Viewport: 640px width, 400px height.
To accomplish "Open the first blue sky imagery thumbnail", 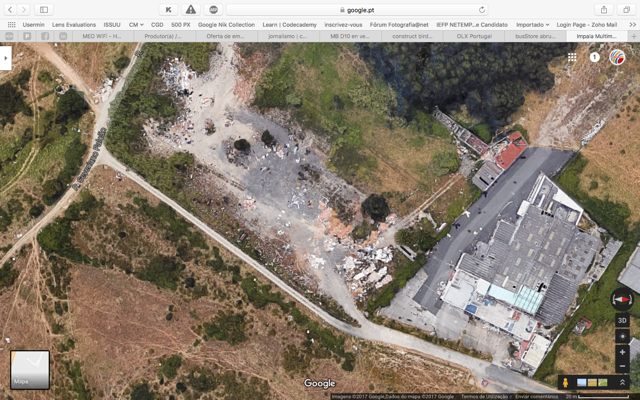I will (582, 382).
